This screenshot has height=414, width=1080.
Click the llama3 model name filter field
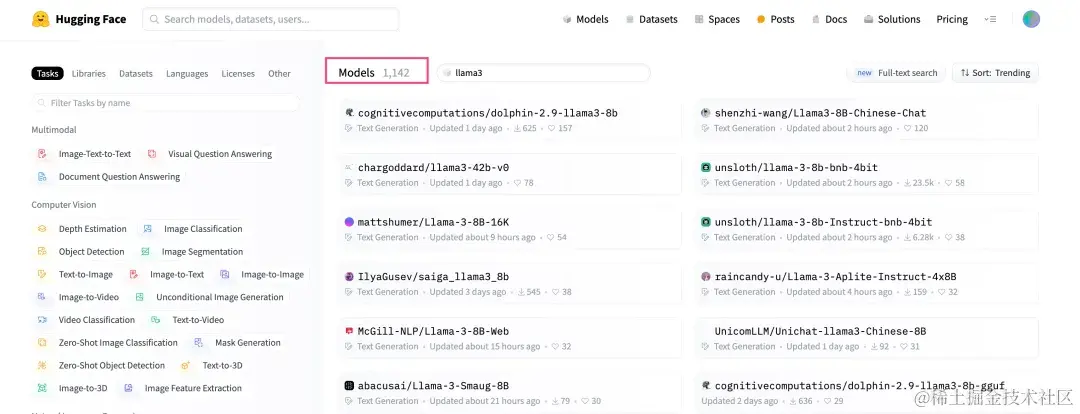coord(543,72)
